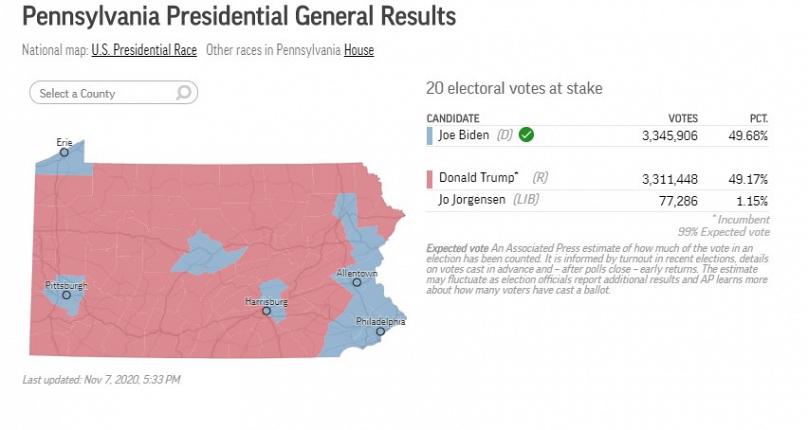Click the green winner checkmark next to Joe Biden

526,135
